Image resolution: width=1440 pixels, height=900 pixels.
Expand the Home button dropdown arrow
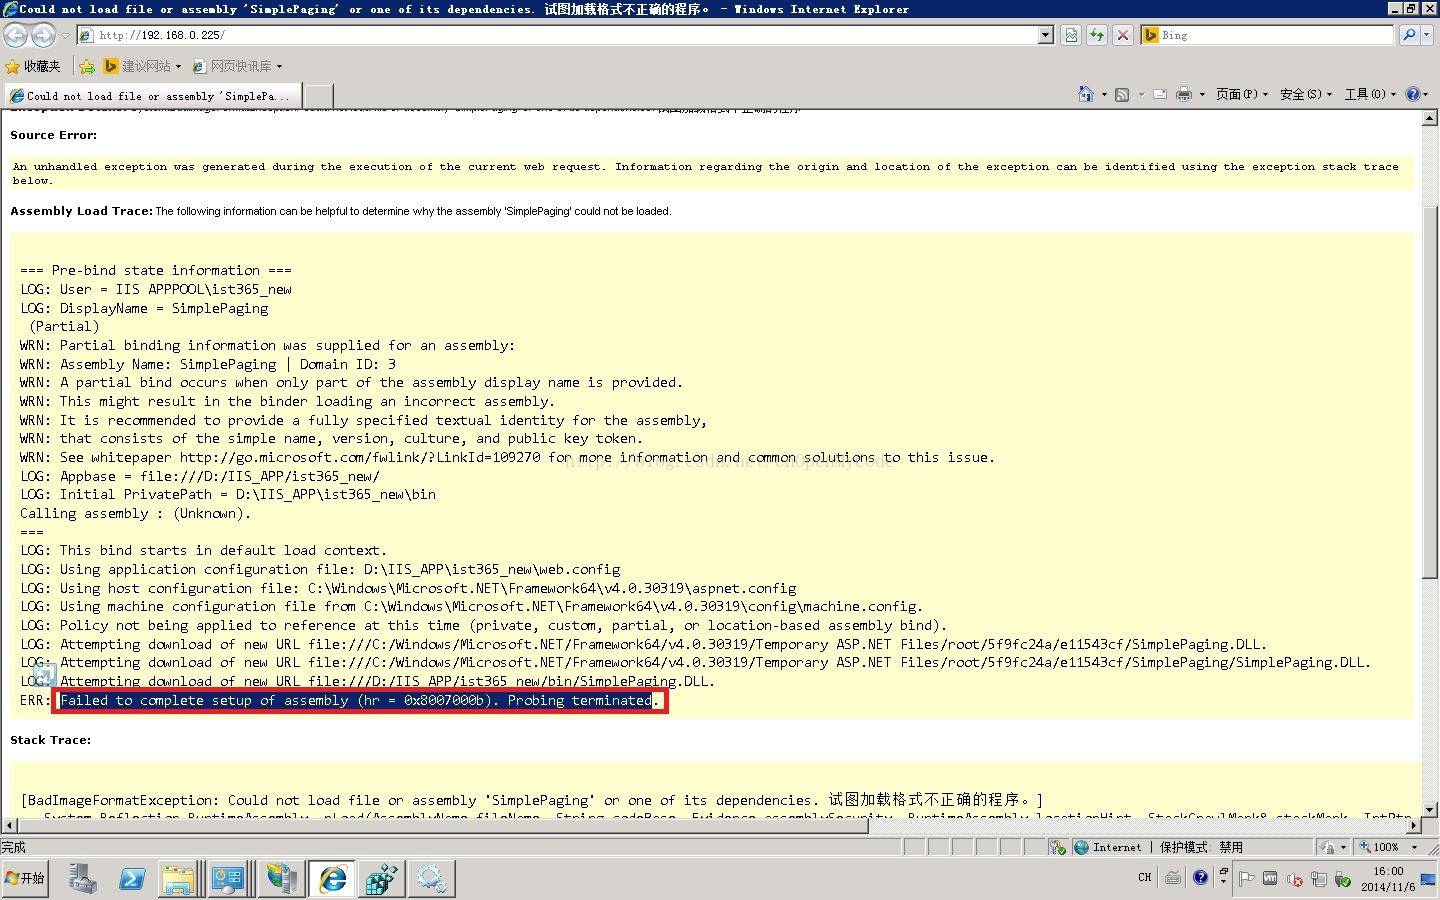point(1104,94)
